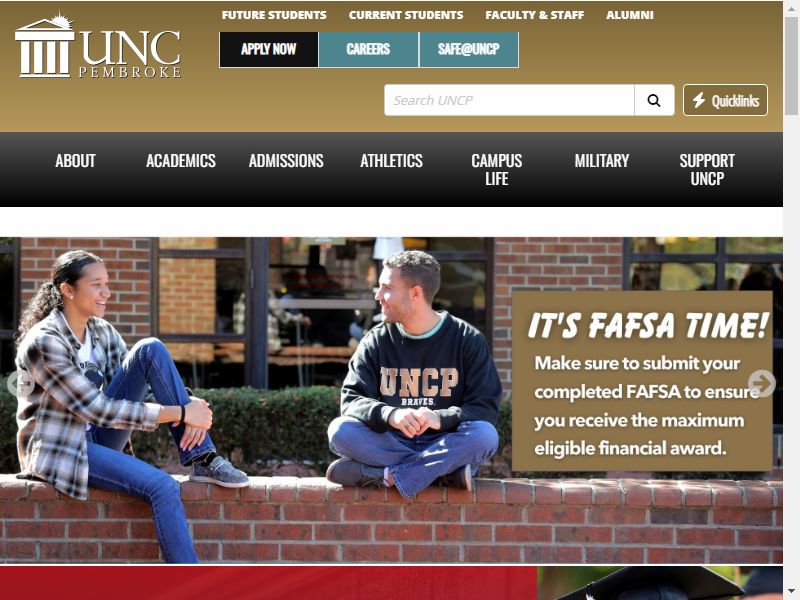Expand the Campus Life menu
The image size is (800, 600).
click(496, 169)
